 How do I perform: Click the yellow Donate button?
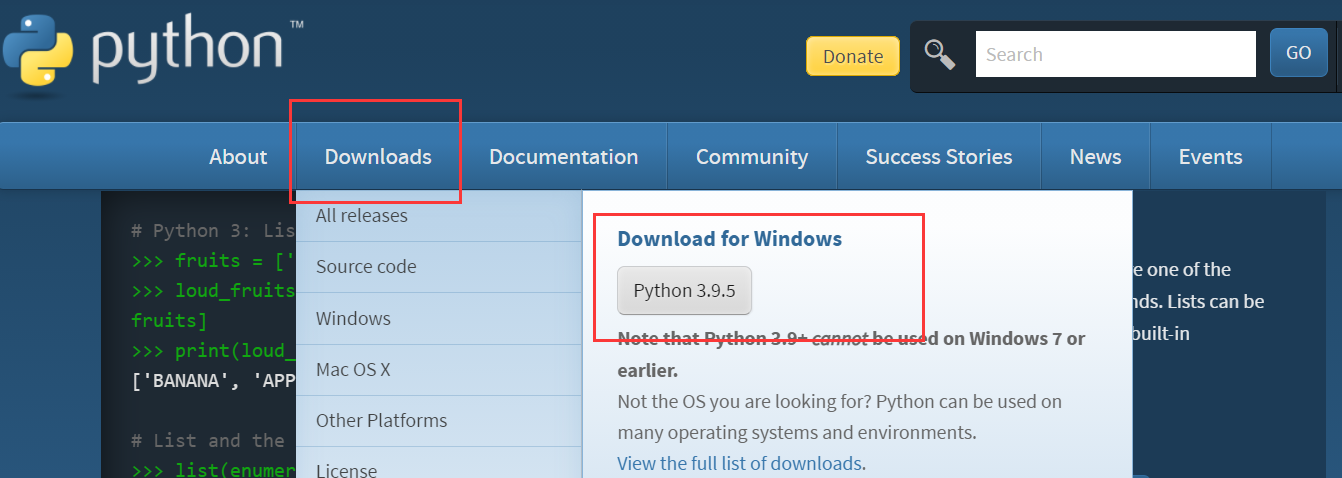[852, 56]
